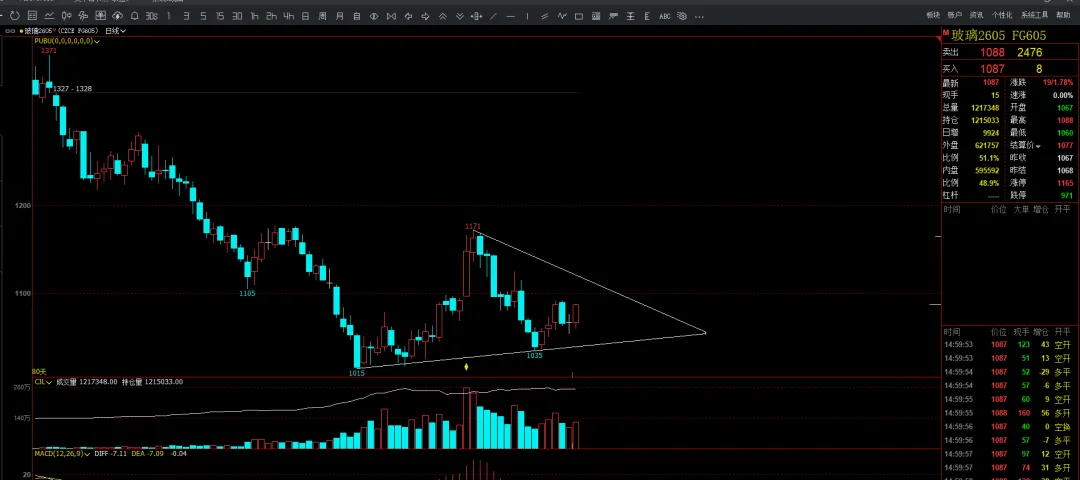Click the 大单 column header
This screenshot has width=1080, height=480.
tap(1021, 209)
